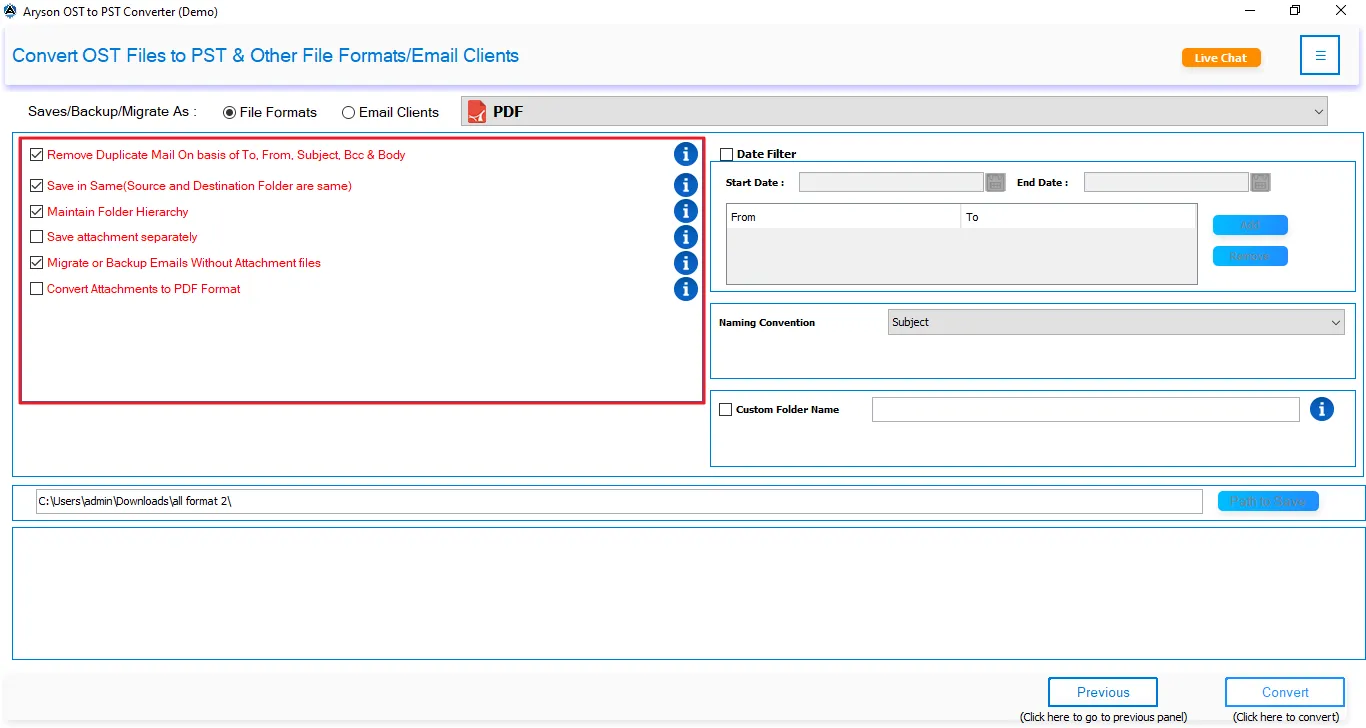
Task: Go back using the Previous button
Action: pos(1102,692)
